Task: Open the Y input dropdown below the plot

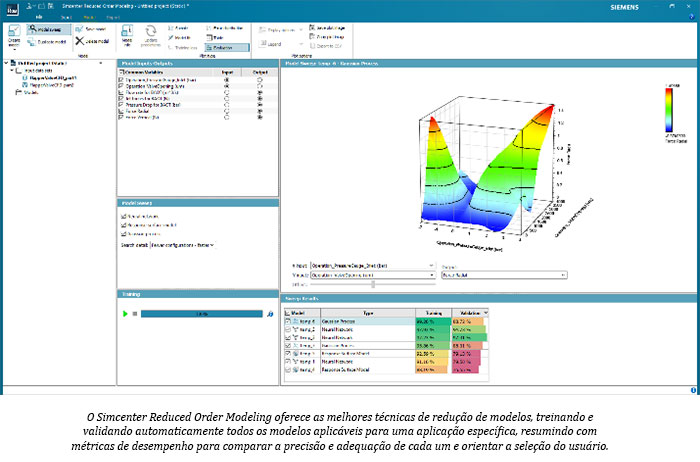Action: 373,275
